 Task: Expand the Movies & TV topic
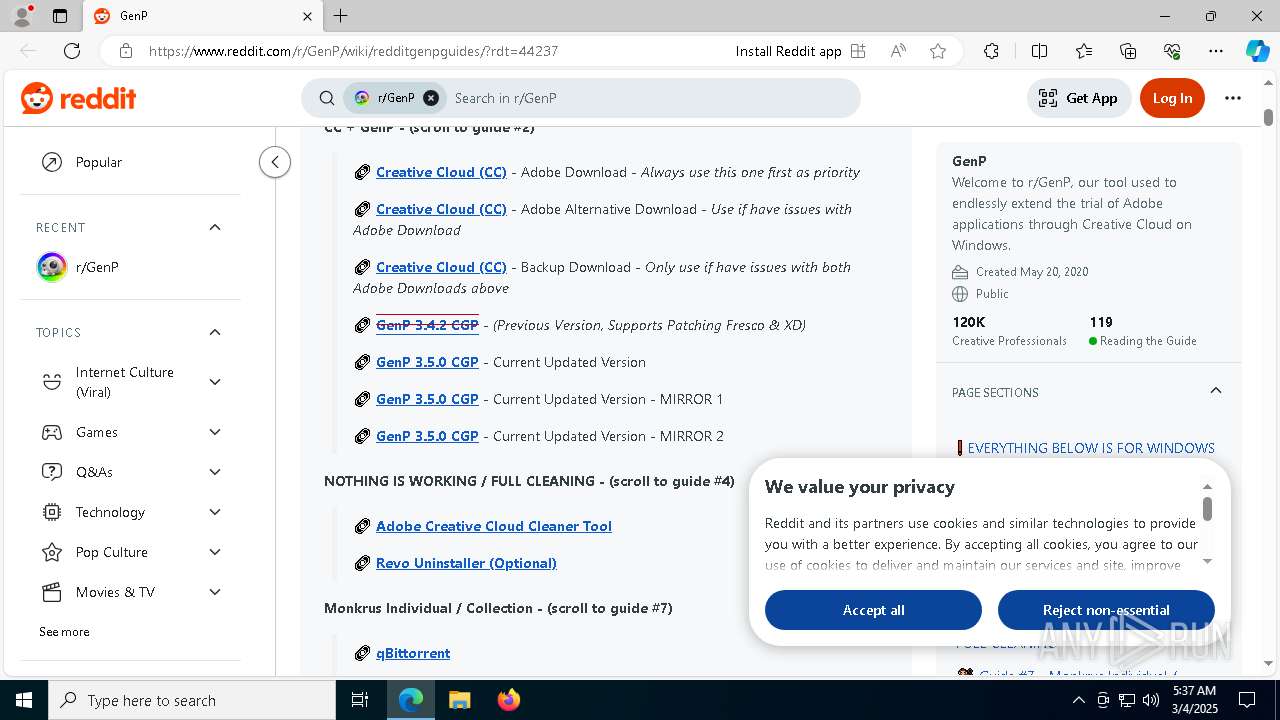[215, 592]
